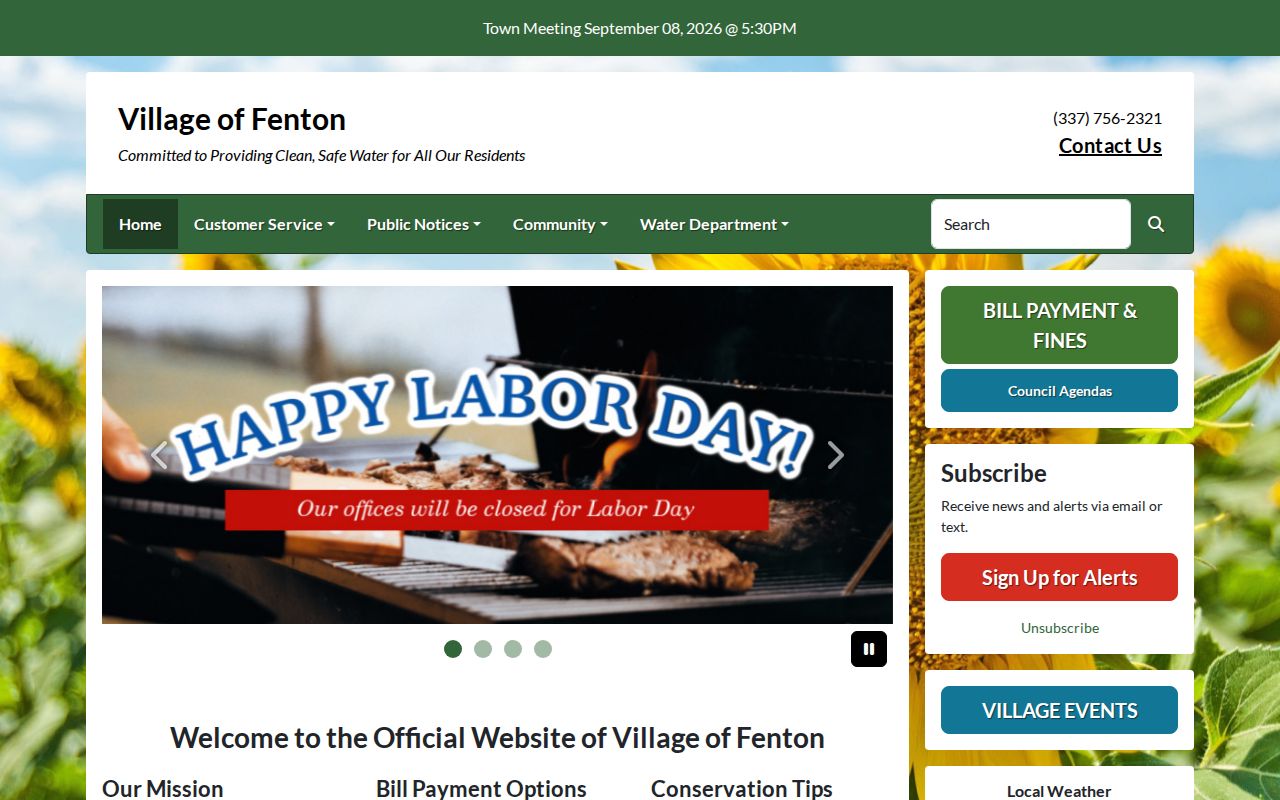Screen dimensions: 1280x800
Task: Expand the Public Notices menu
Action: tap(424, 224)
